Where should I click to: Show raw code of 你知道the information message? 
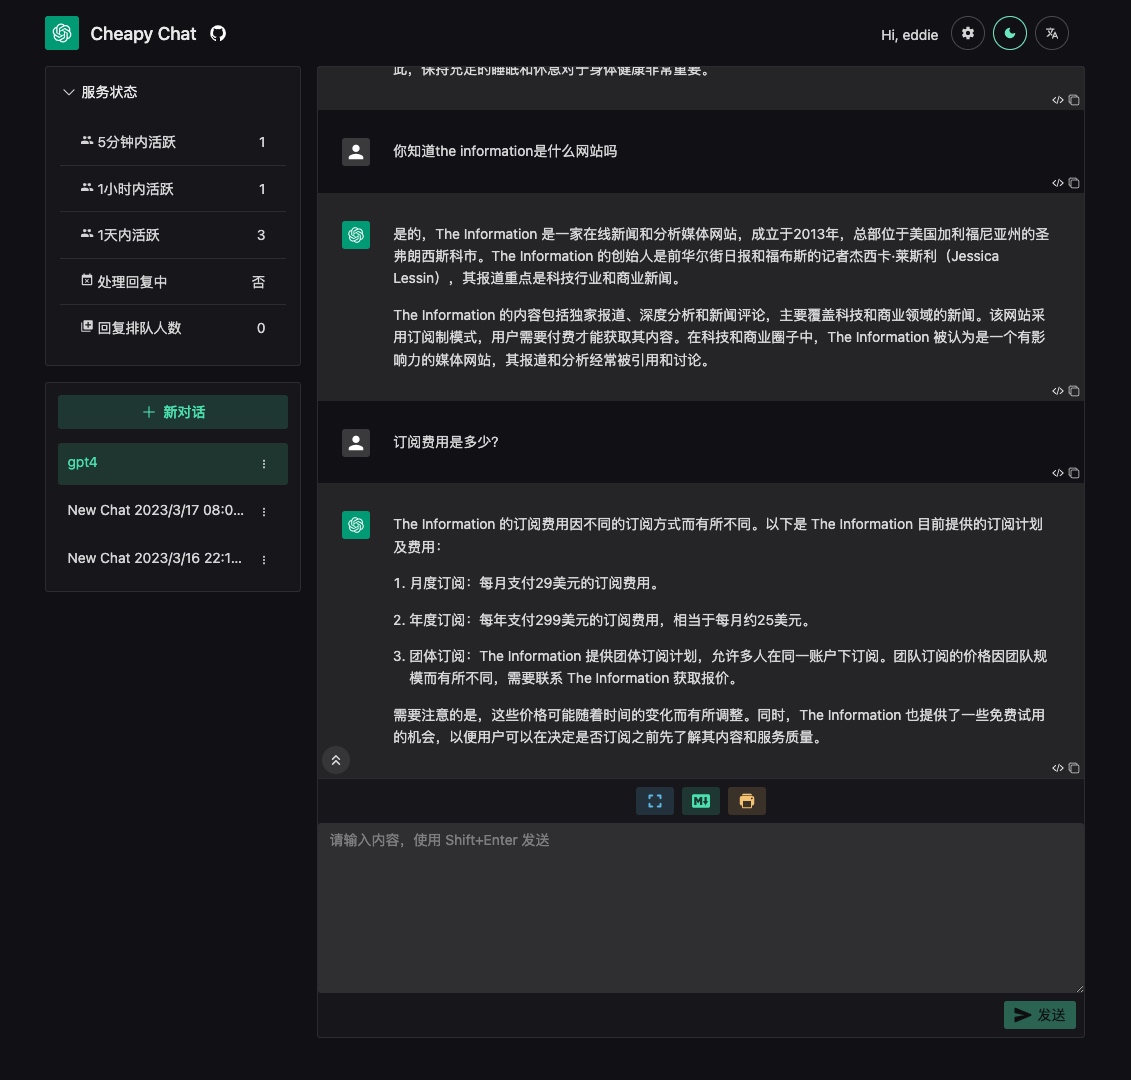[1057, 183]
